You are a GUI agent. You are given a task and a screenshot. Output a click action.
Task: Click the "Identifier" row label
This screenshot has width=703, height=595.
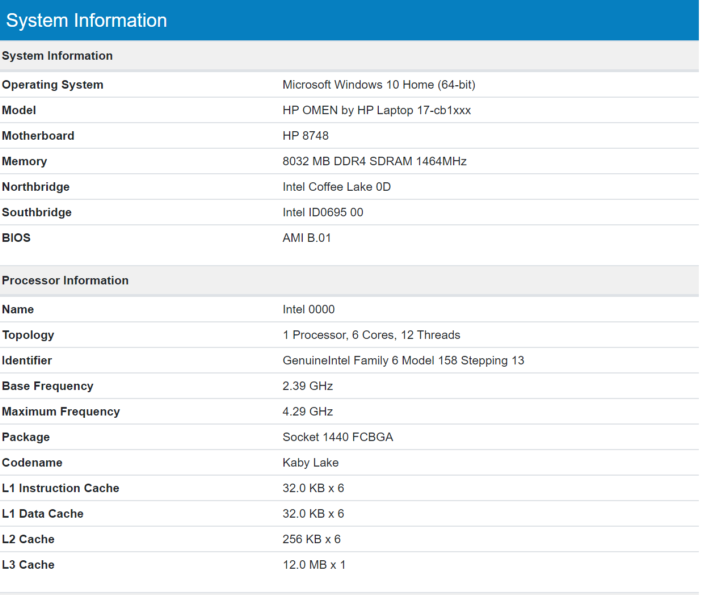pyautogui.click(x=27, y=360)
